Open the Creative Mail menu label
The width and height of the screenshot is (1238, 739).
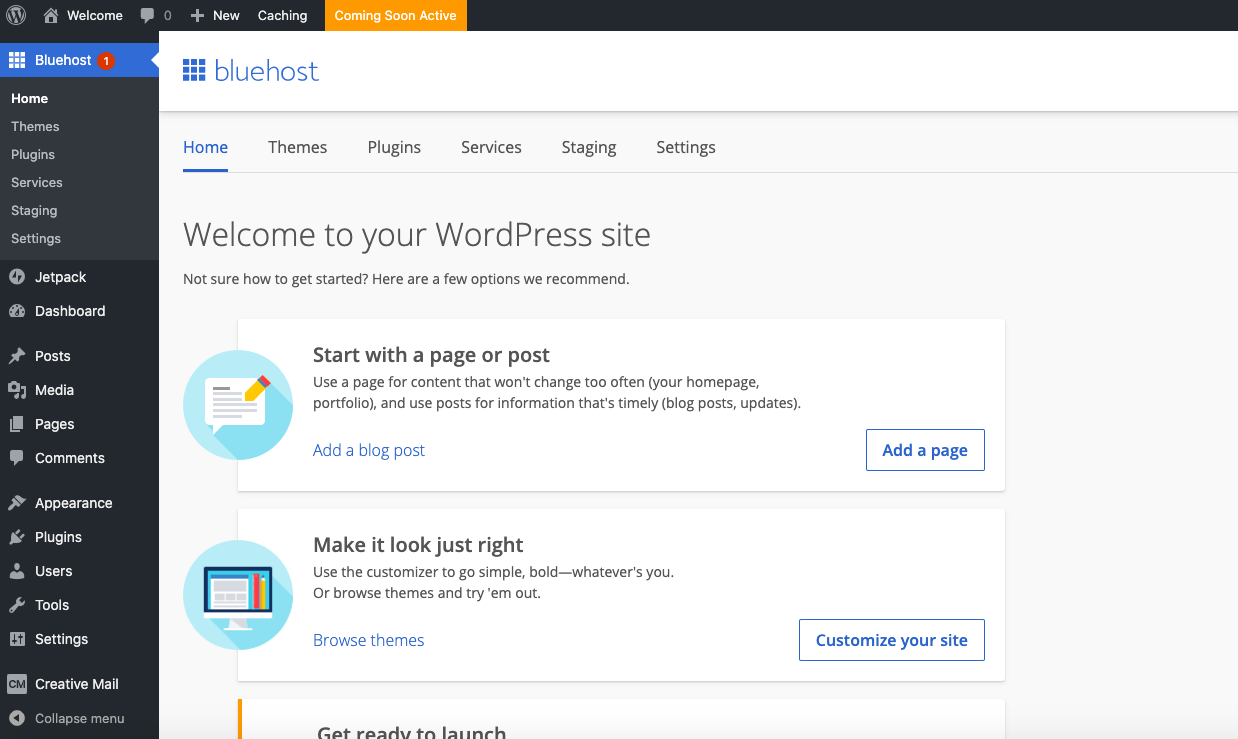[x=77, y=684]
